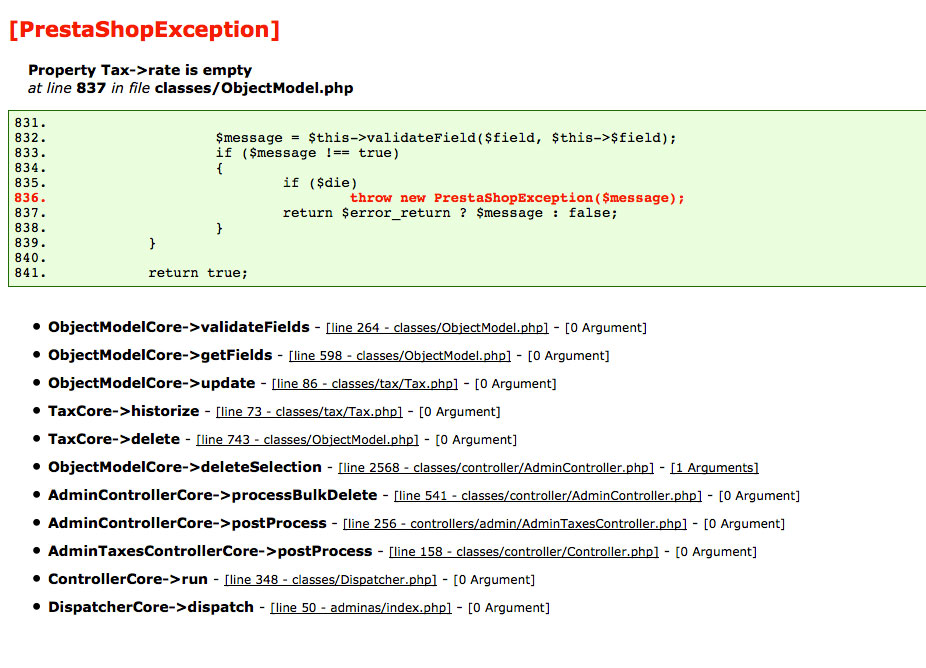The width and height of the screenshot is (926, 668).
Task: Click the line number 837 in the header
Action: click(91, 88)
